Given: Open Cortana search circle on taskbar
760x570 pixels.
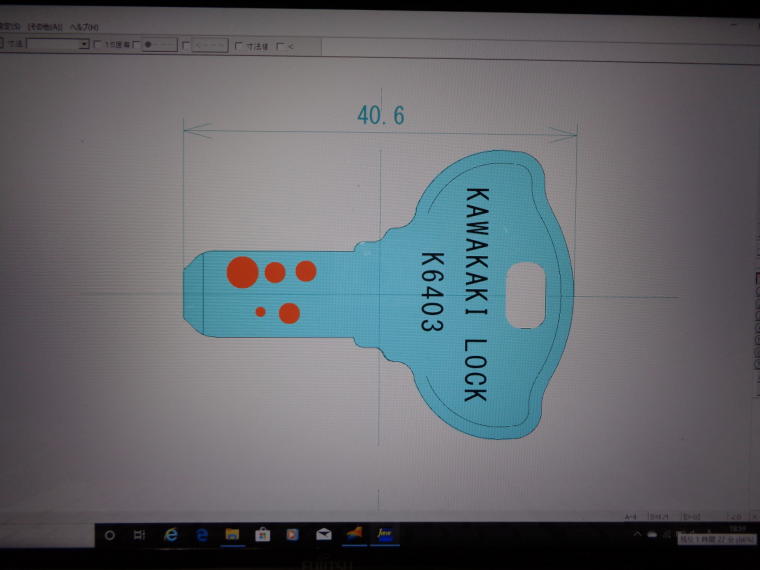Looking at the screenshot, I should (x=110, y=535).
